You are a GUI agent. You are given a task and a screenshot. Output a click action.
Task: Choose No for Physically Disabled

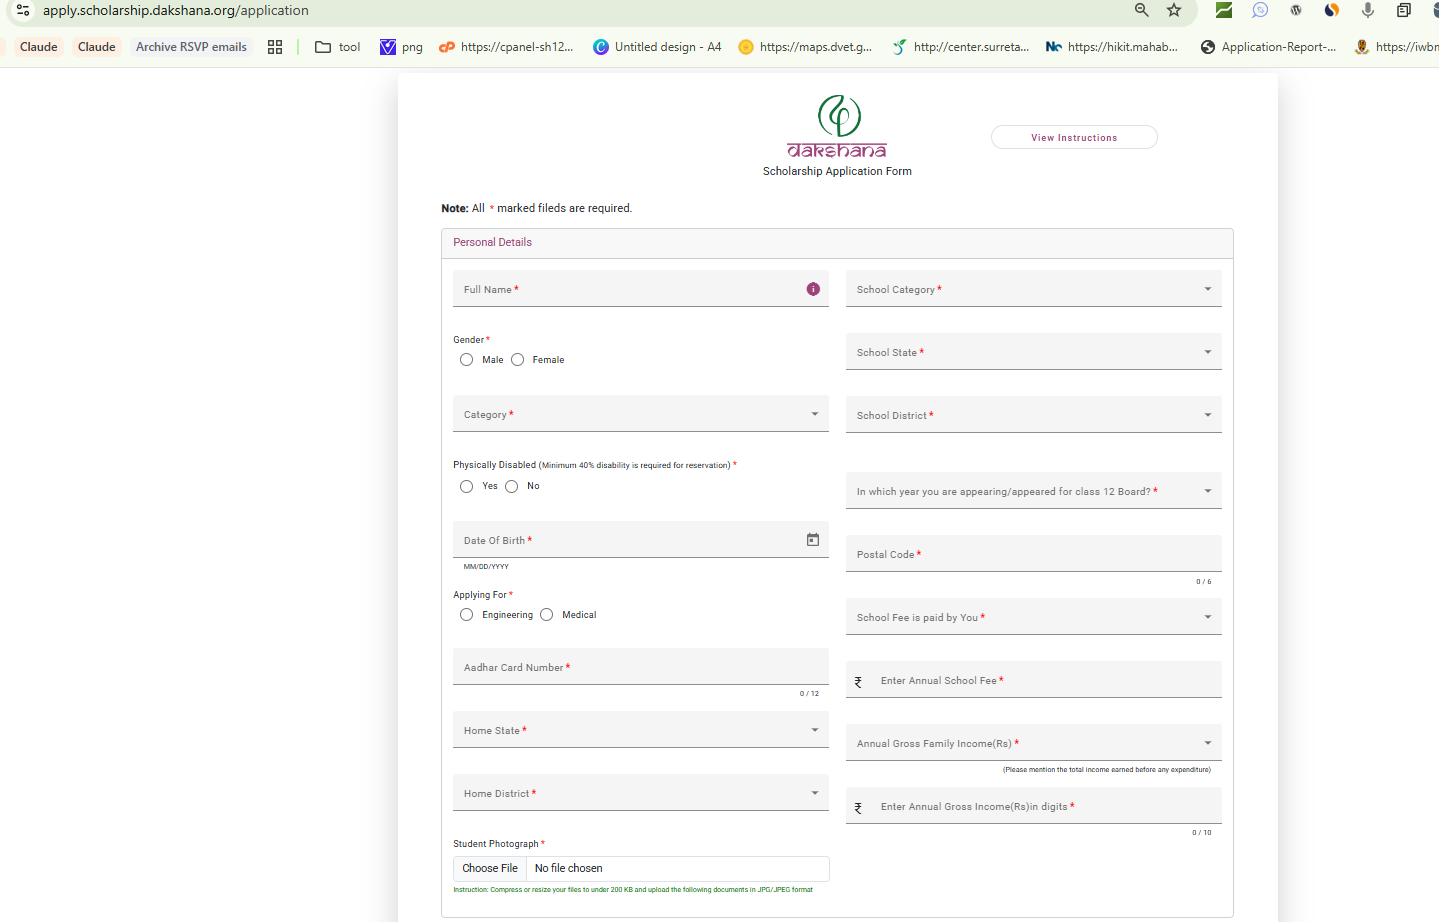[x=511, y=486]
